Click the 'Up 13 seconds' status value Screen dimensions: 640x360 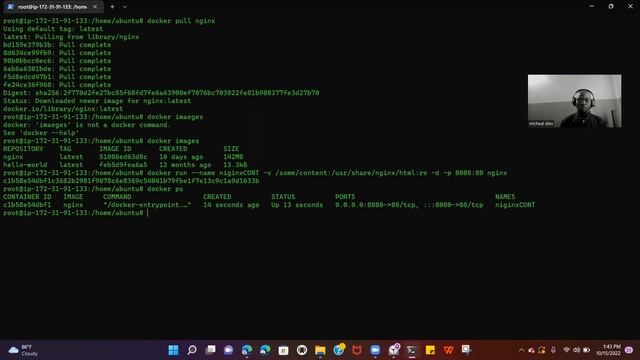(297, 205)
